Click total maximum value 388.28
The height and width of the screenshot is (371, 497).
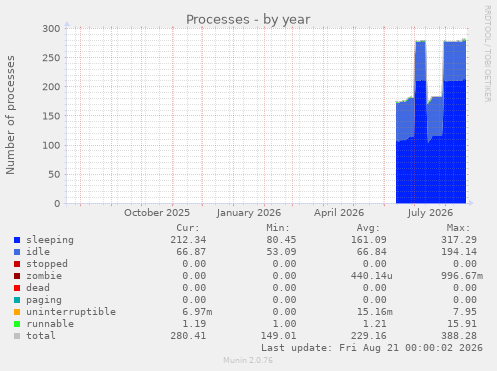point(459,336)
